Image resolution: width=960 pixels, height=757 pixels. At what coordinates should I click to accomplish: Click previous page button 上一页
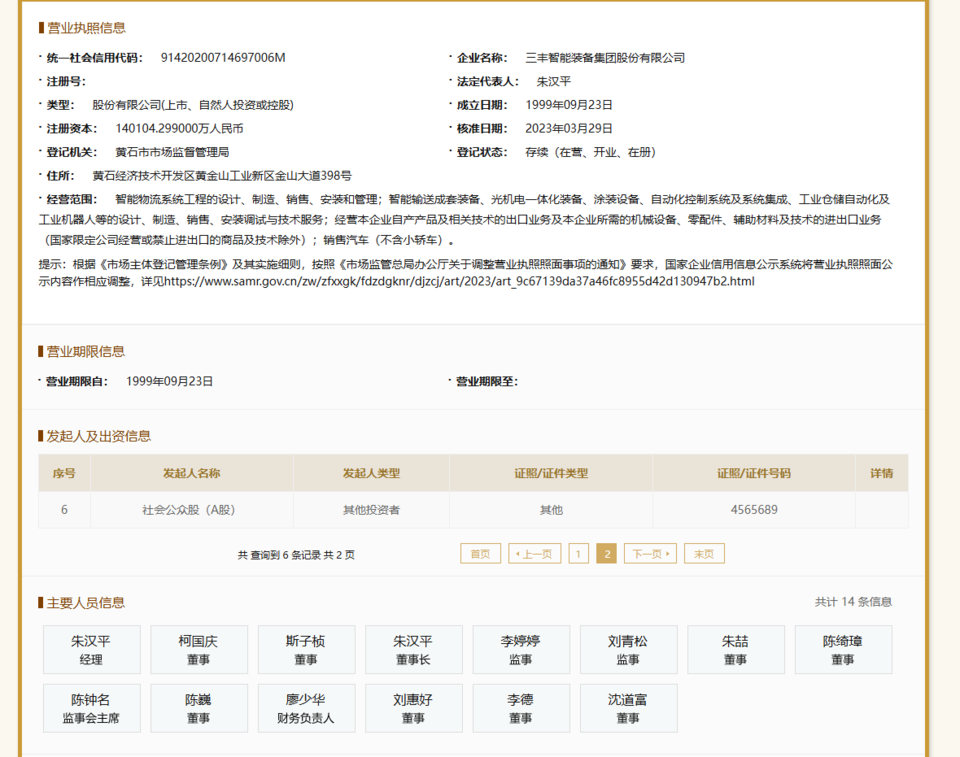[534, 554]
